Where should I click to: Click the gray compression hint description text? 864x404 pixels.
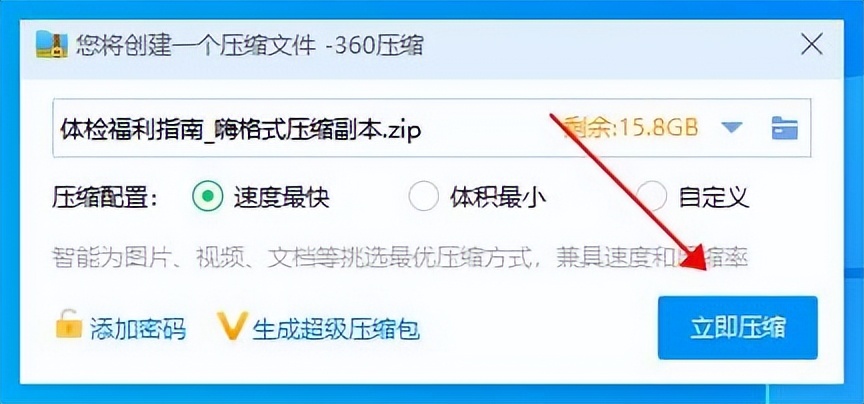[x=403, y=257]
